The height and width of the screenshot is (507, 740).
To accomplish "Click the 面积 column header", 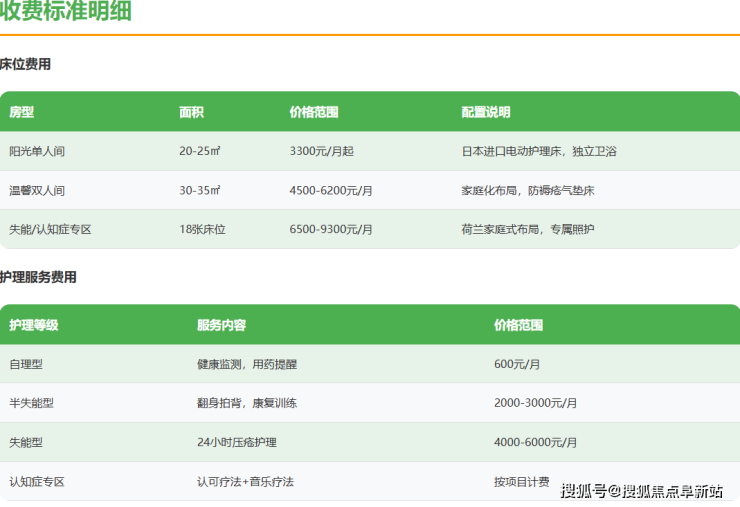I will pos(191,112).
